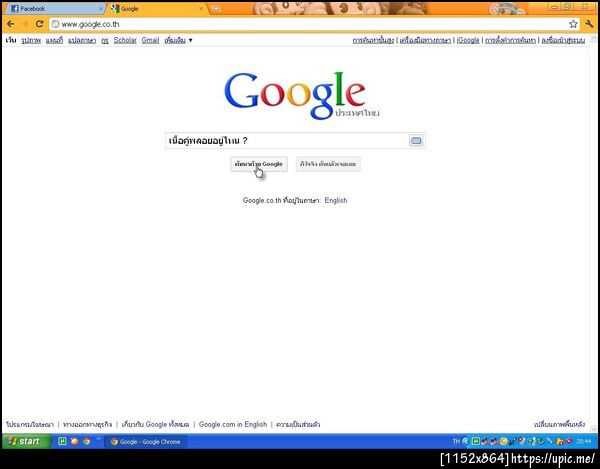Open a new tab with the plus button
The image size is (600, 469).
(216, 9)
